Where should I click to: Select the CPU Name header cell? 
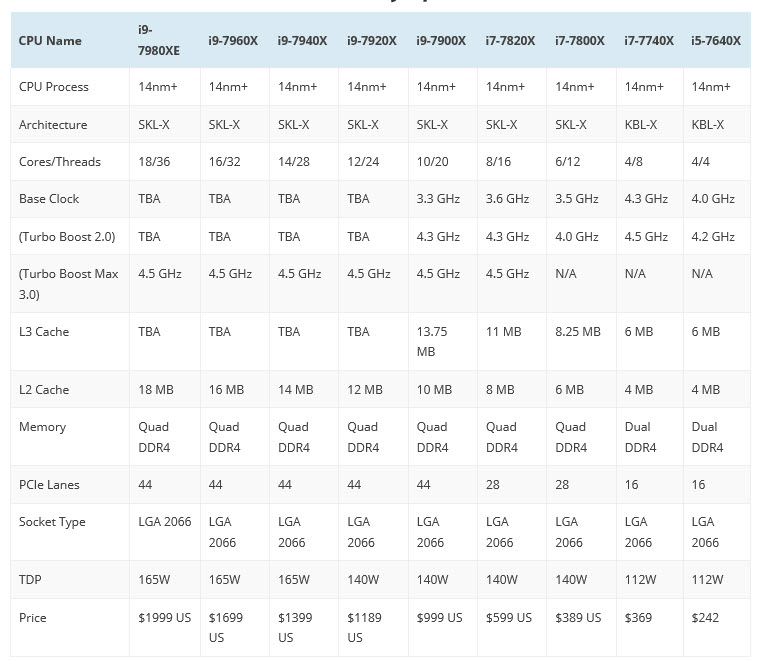tap(50, 41)
